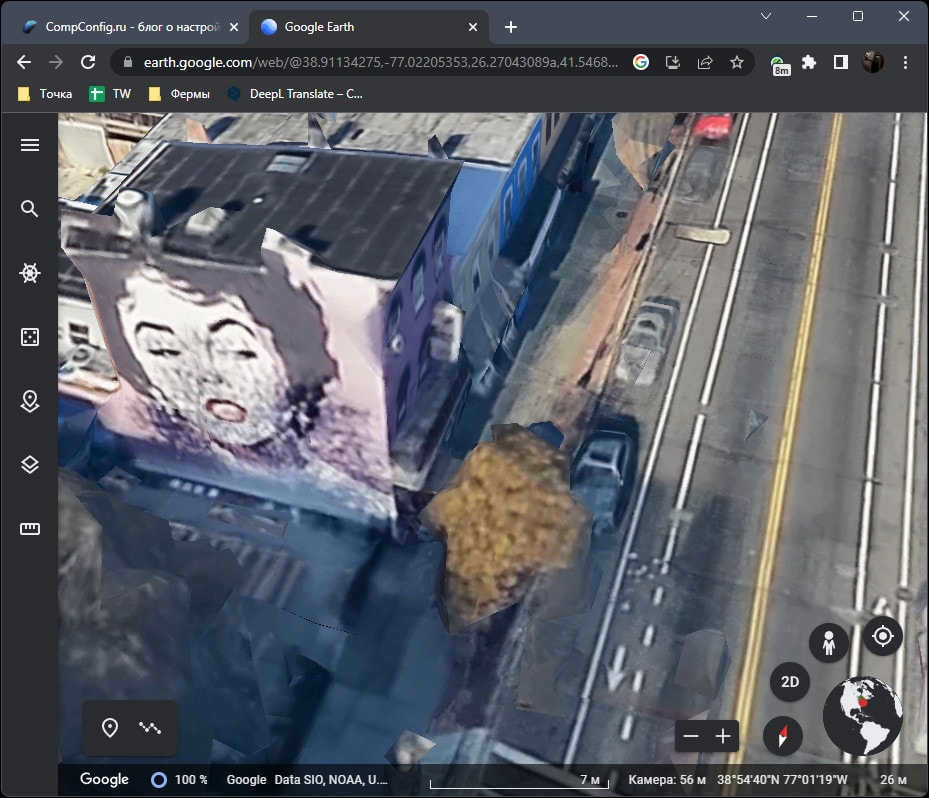The height and width of the screenshot is (798, 929).
Task: Open the Точка bookmark folder
Action: (x=46, y=94)
